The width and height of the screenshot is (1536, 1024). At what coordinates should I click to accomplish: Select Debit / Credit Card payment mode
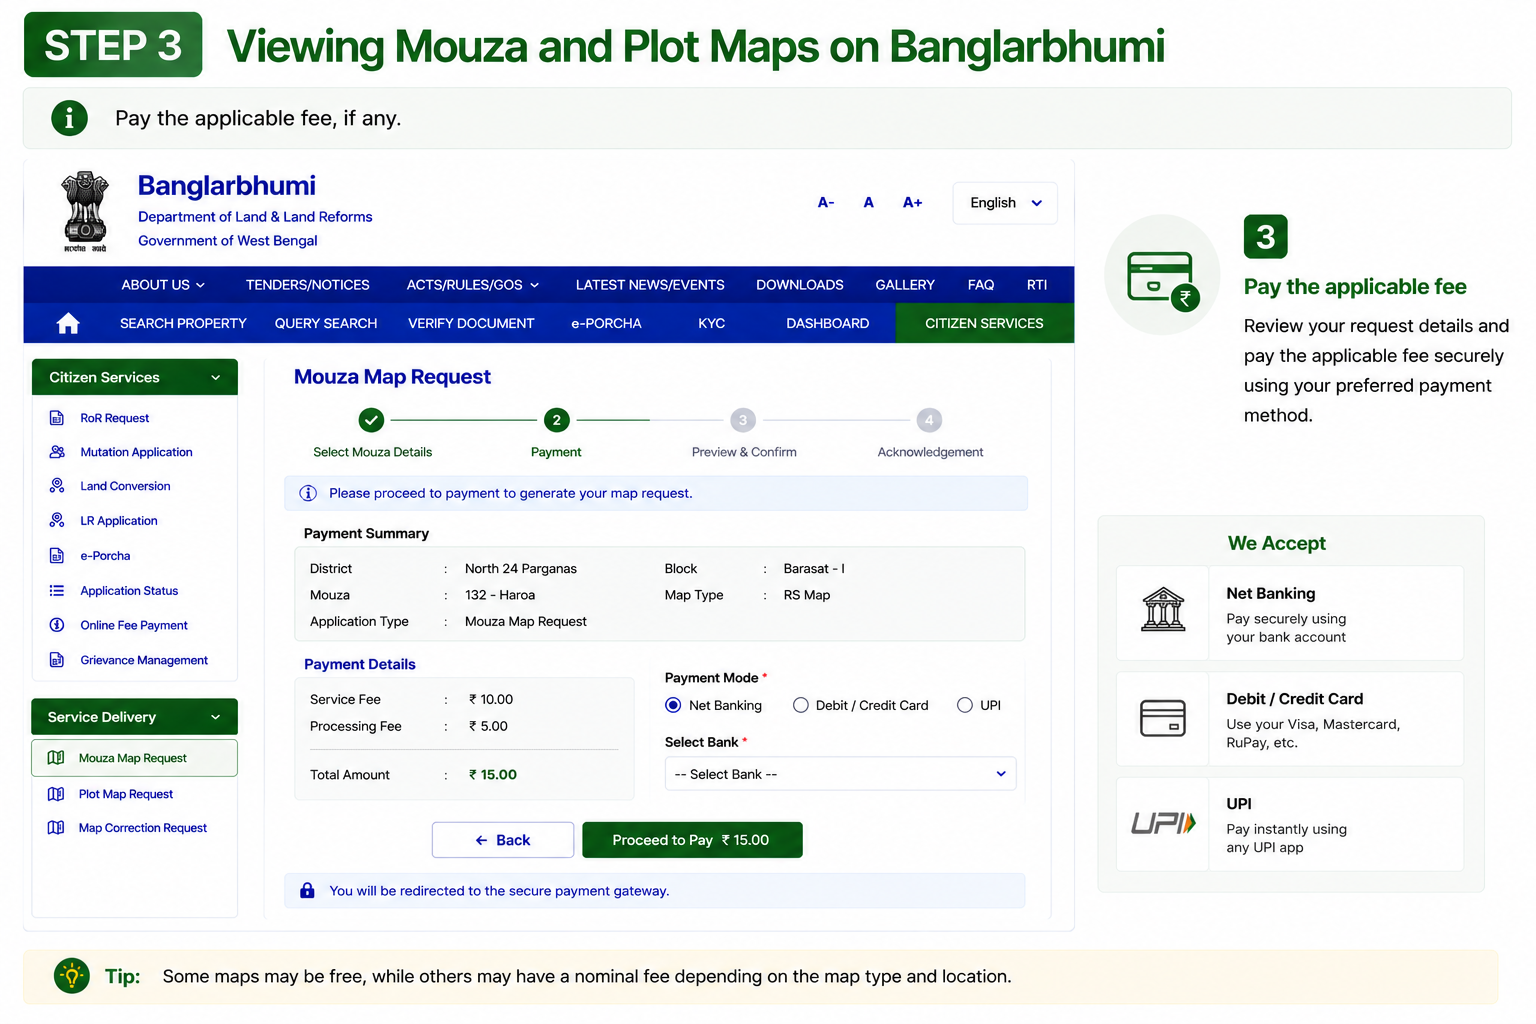pos(800,705)
